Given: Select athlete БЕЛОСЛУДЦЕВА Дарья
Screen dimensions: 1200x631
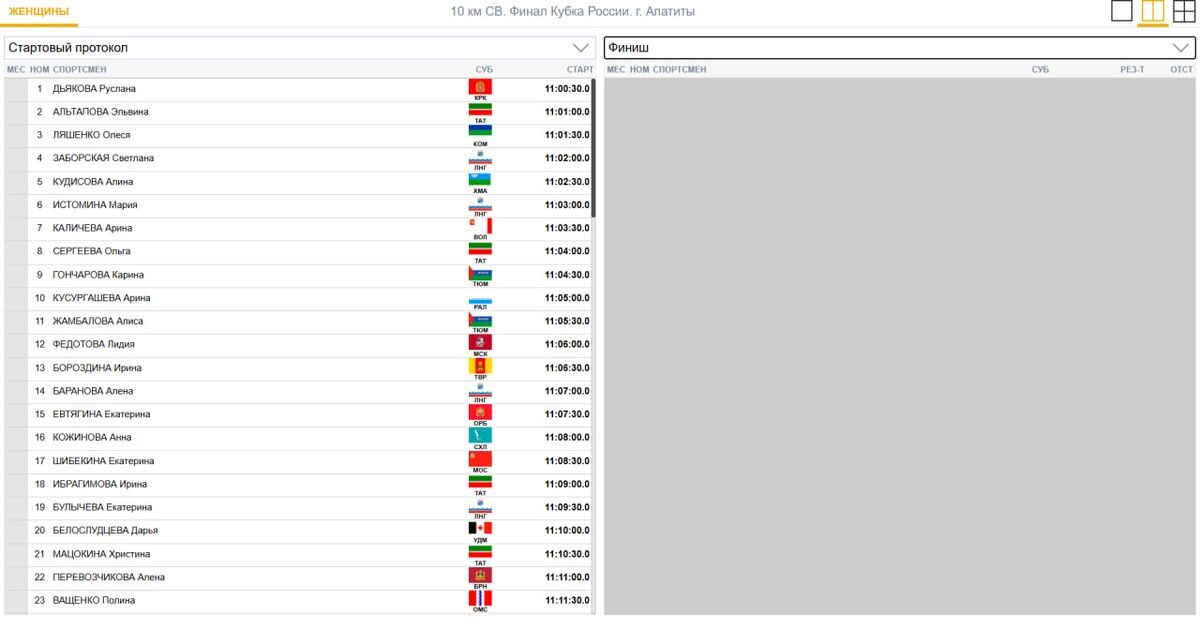Looking at the screenshot, I should tap(105, 530).
